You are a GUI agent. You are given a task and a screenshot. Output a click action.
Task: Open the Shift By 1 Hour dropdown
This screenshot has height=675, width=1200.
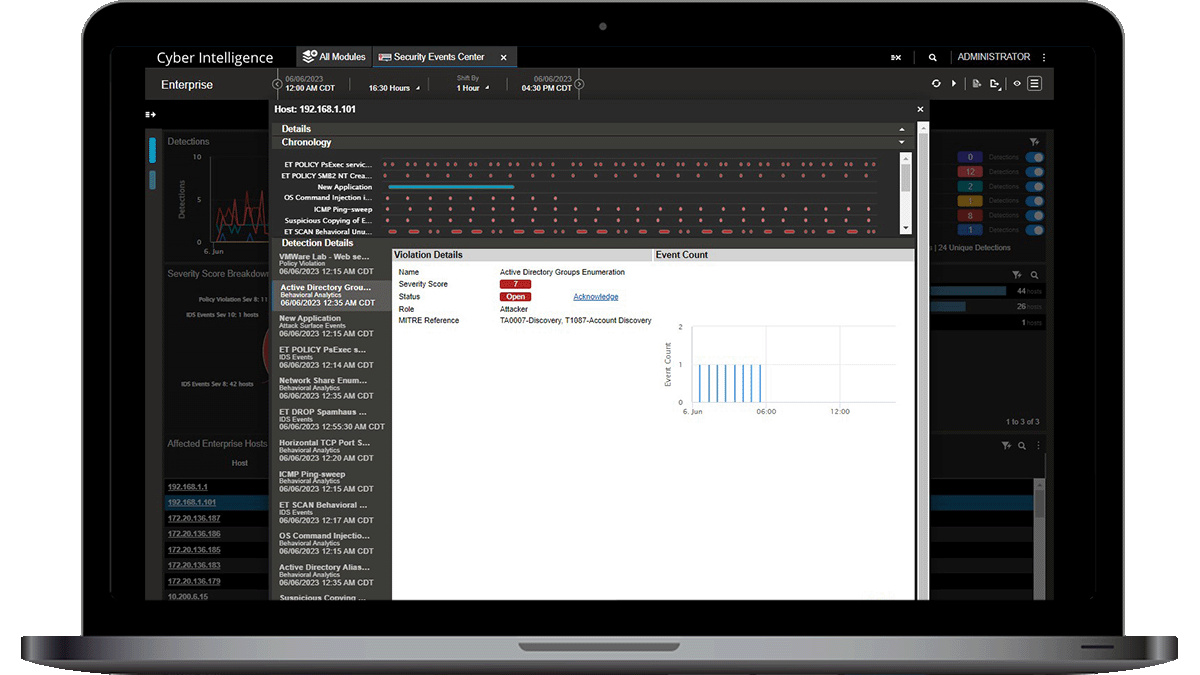[472, 88]
